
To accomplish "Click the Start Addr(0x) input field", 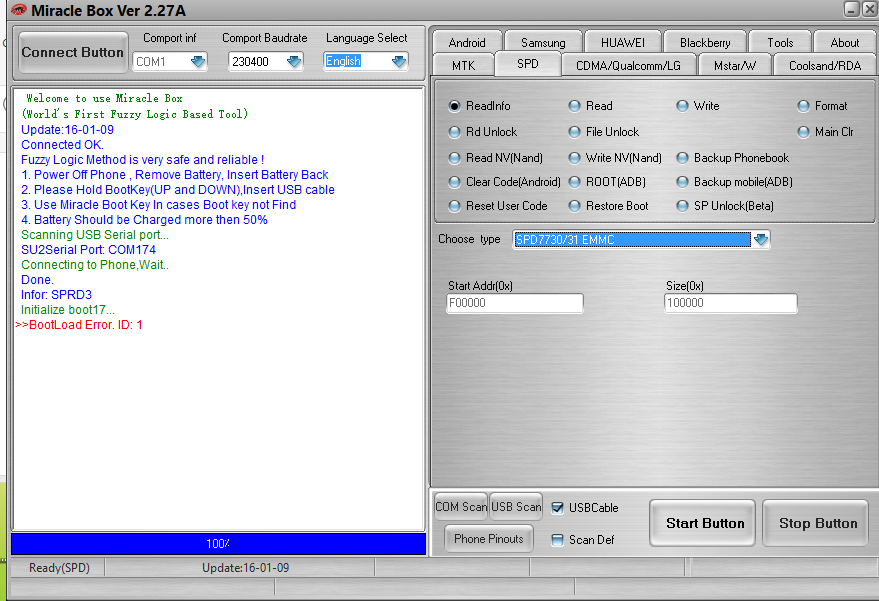I will (x=515, y=303).
